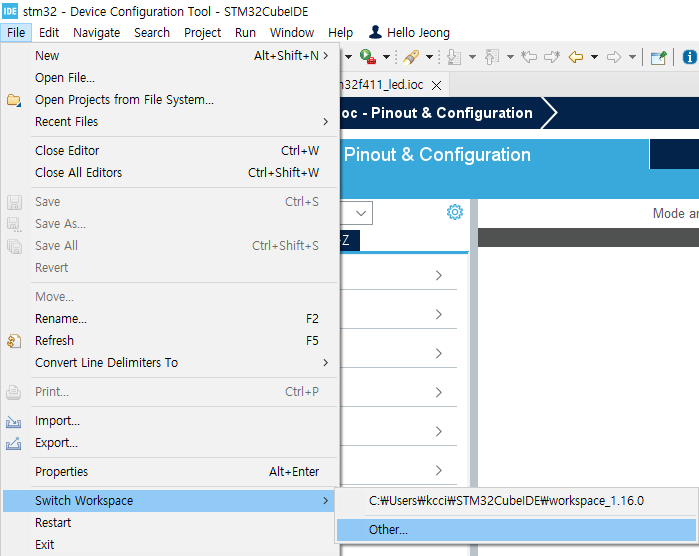Select the stm32f411_led.ioc editor tab

382,85
